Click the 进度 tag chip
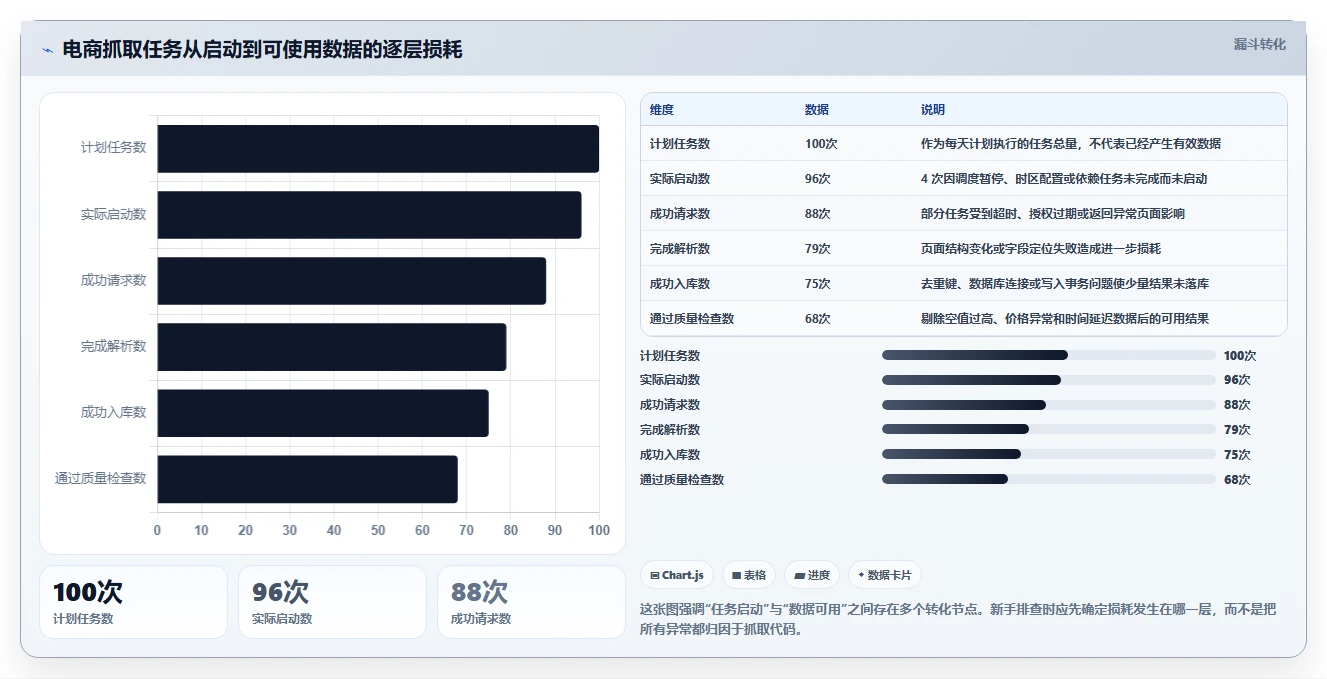The height and width of the screenshot is (679, 1327). (812, 575)
